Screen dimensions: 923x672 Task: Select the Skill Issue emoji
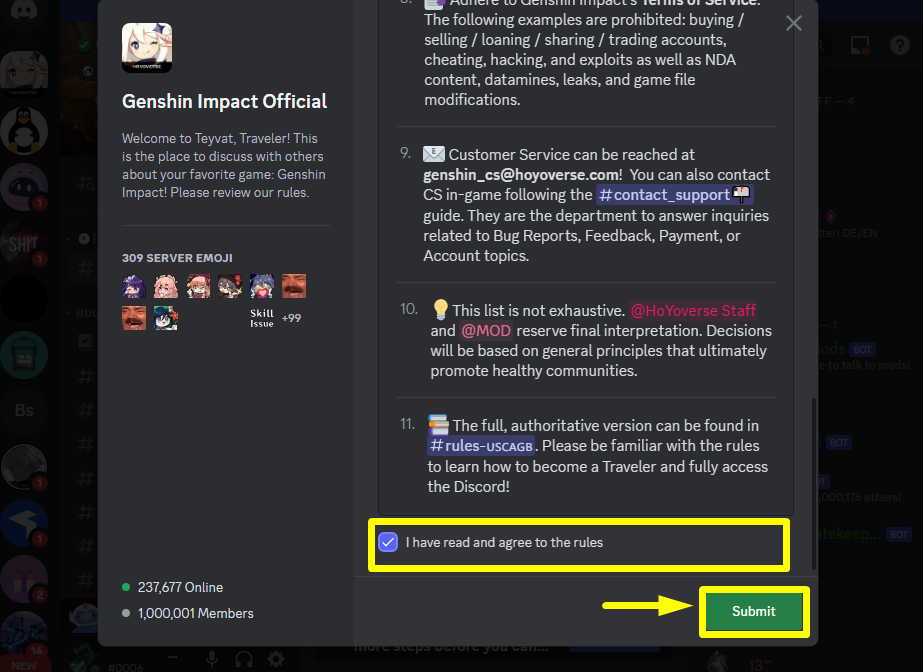(x=261, y=318)
